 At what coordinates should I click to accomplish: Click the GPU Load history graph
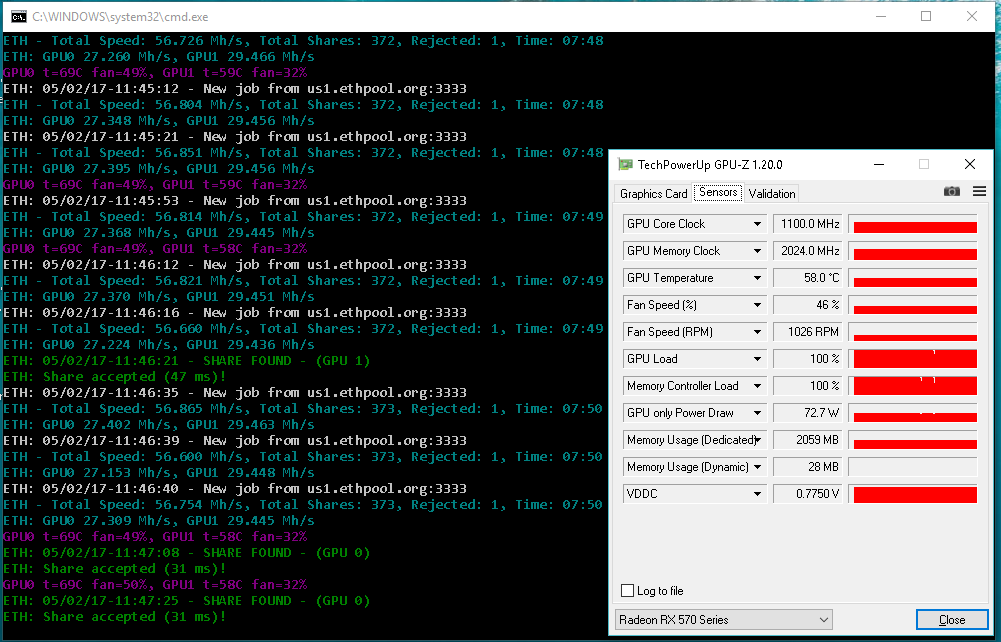pyautogui.click(x=913, y=359)
